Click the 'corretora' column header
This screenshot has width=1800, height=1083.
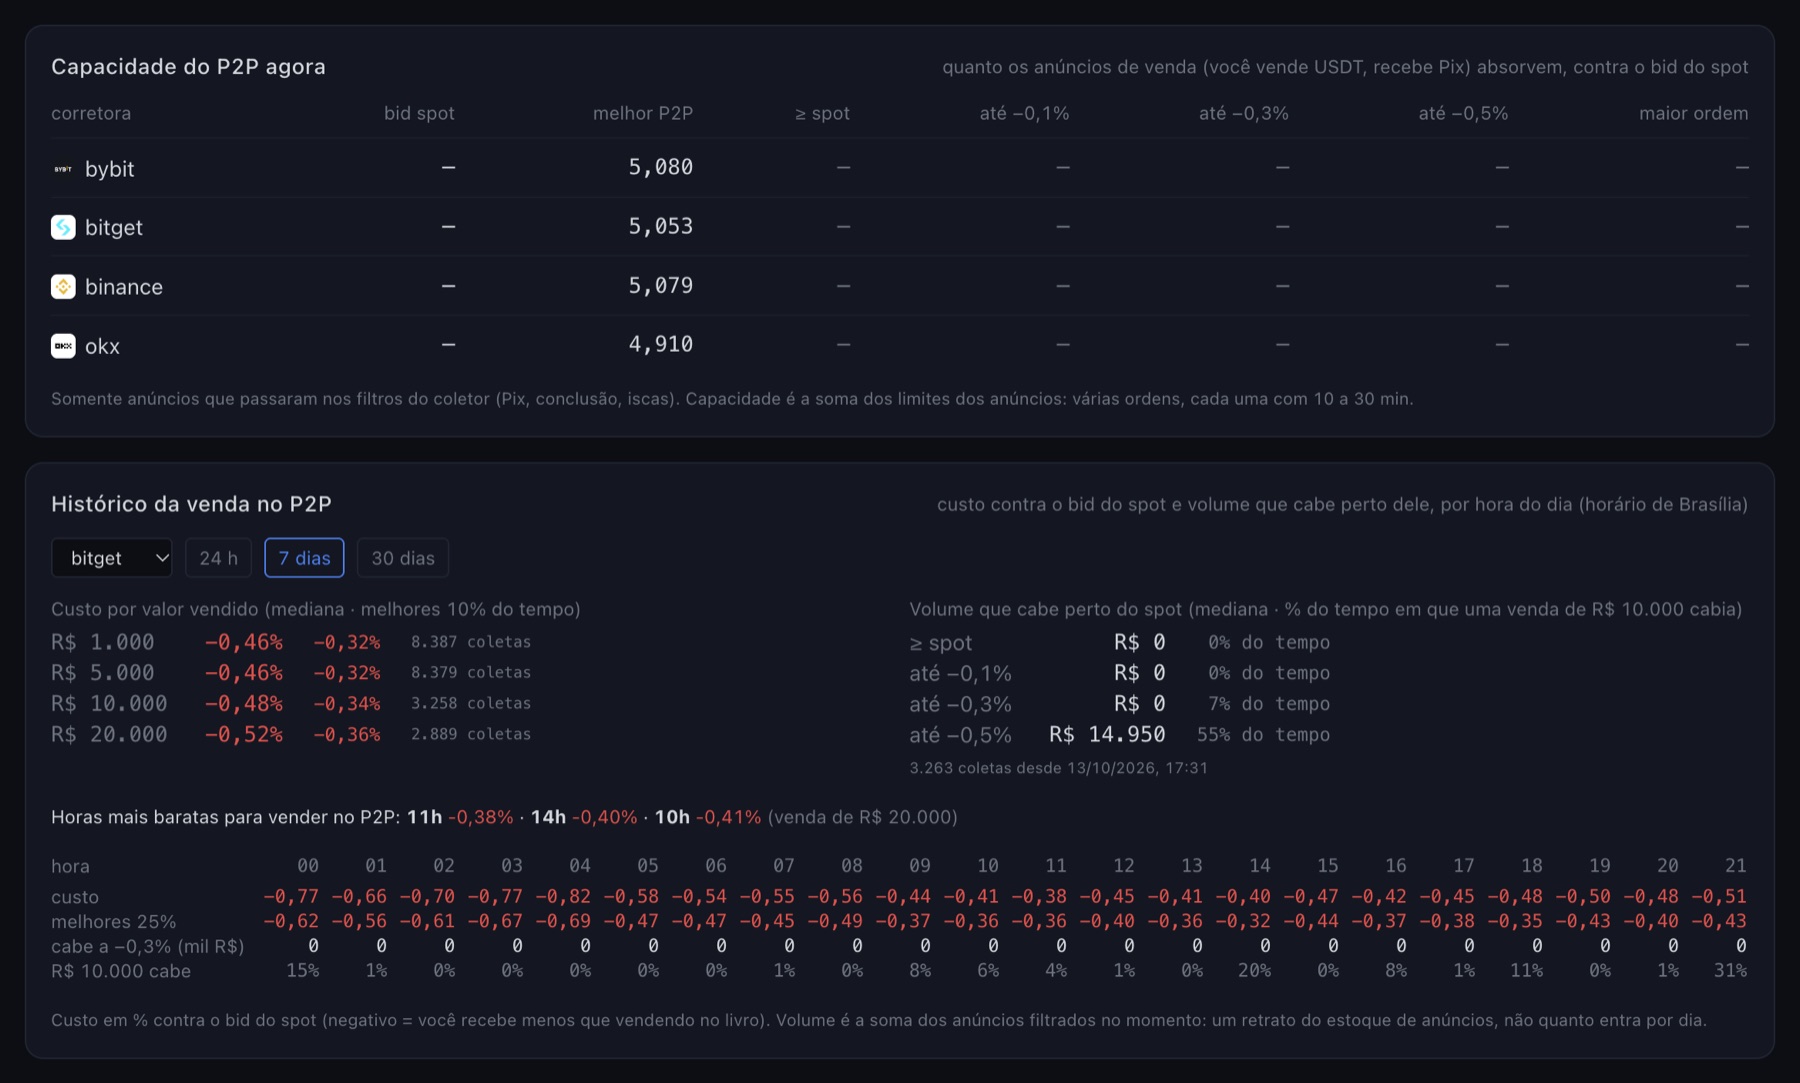click(x=91, y=113)
